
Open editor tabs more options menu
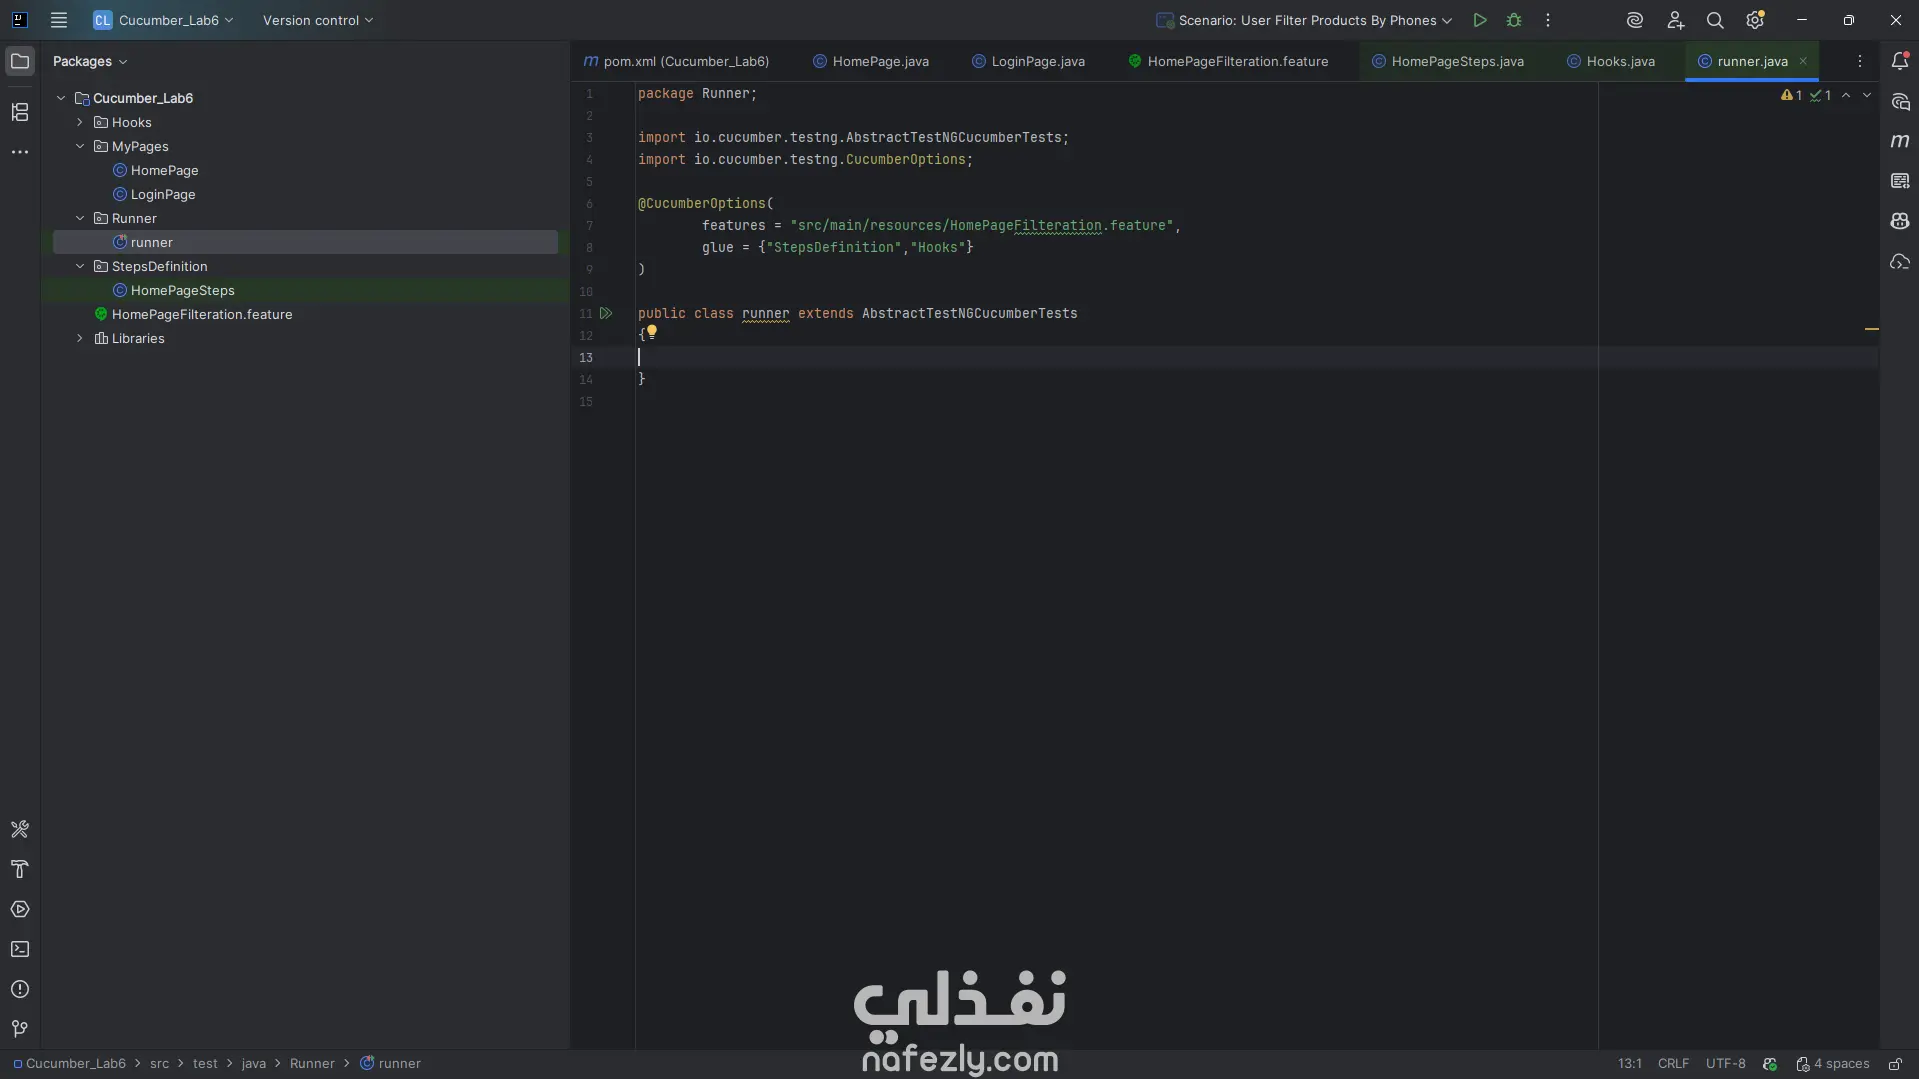1860,61
